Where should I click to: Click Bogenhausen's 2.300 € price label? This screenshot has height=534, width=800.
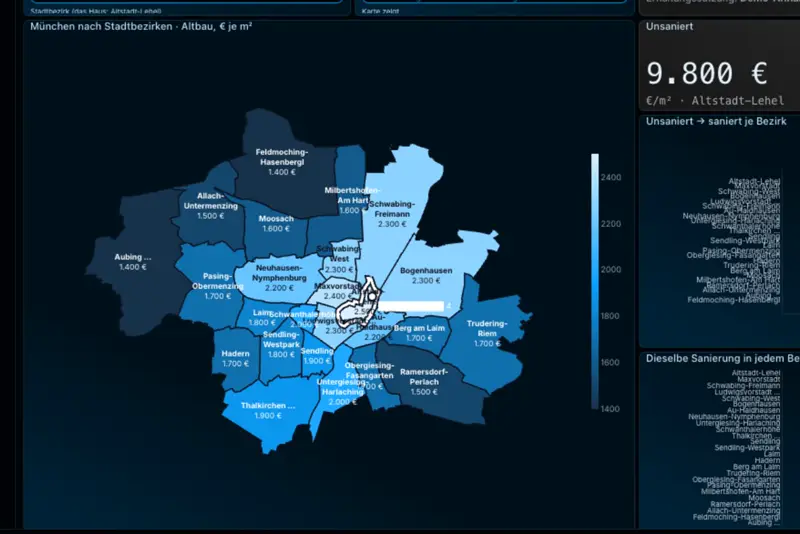click(427, 281)
